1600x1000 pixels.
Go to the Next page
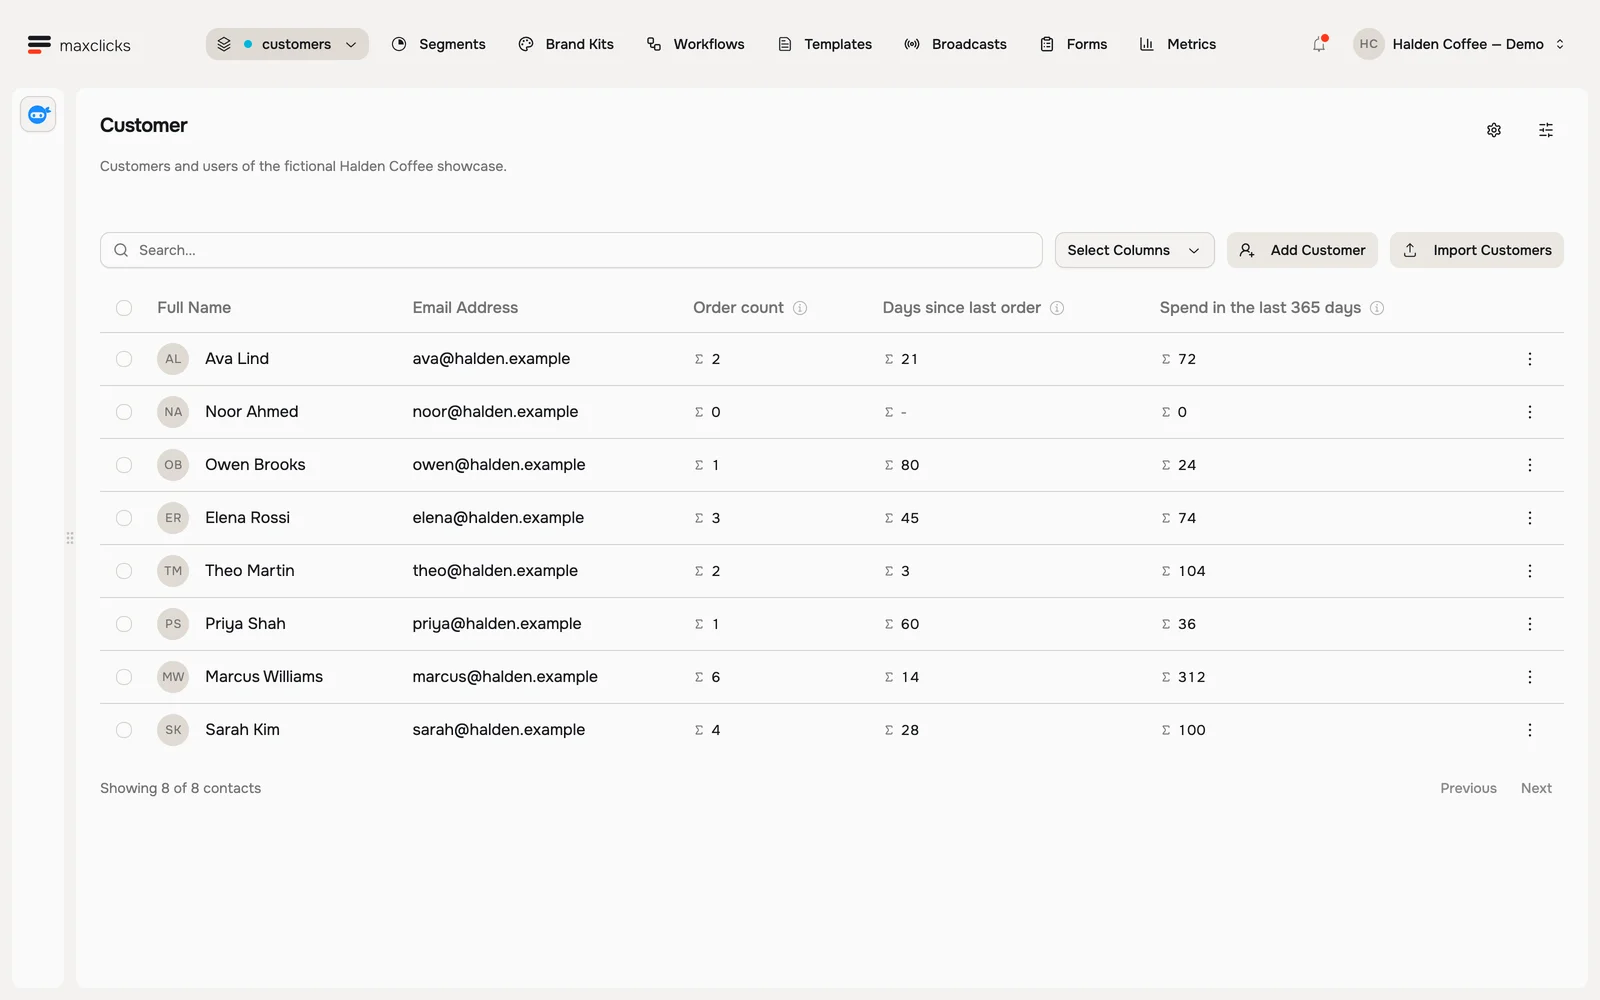tap(1536, 788)
